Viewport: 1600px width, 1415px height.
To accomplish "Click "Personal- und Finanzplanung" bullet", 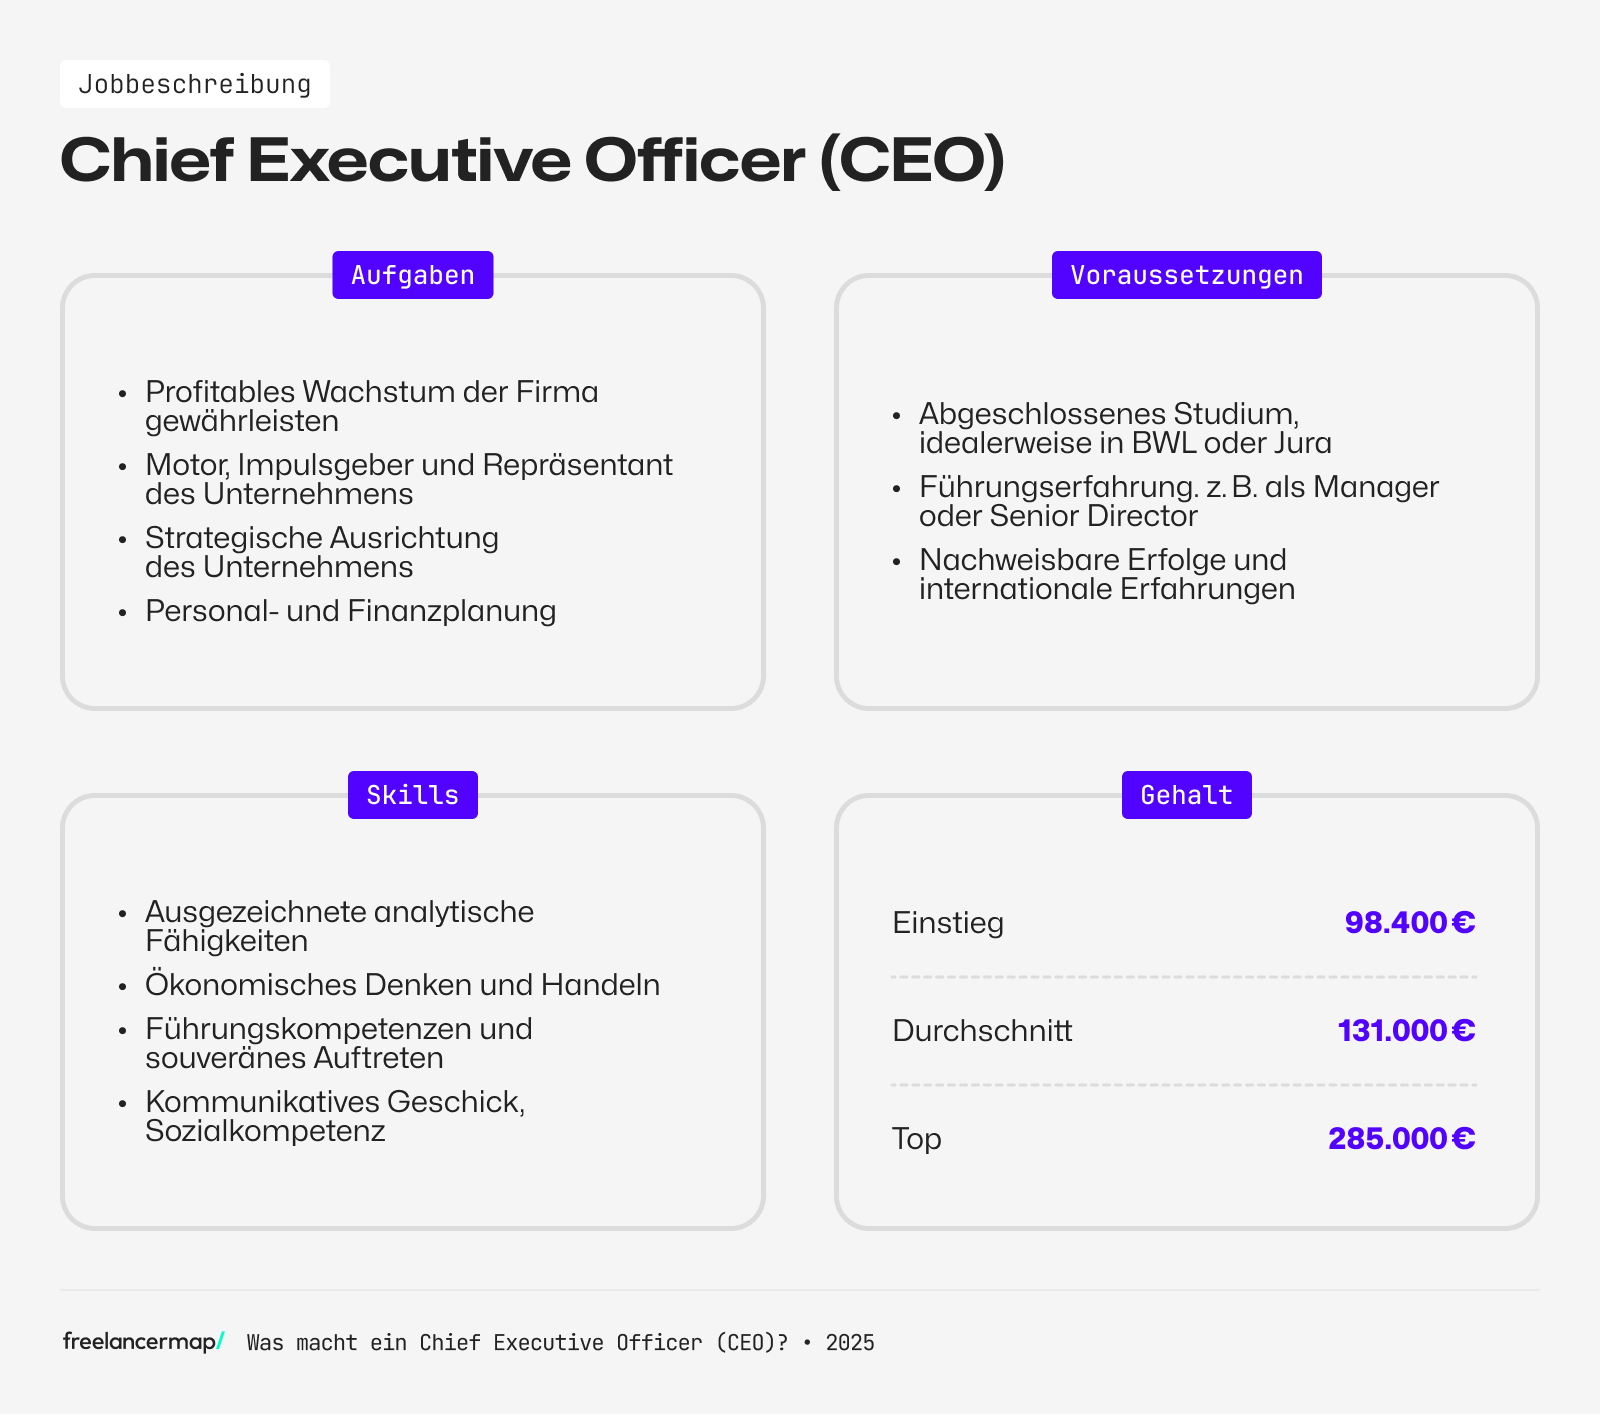I will [350, 611].
